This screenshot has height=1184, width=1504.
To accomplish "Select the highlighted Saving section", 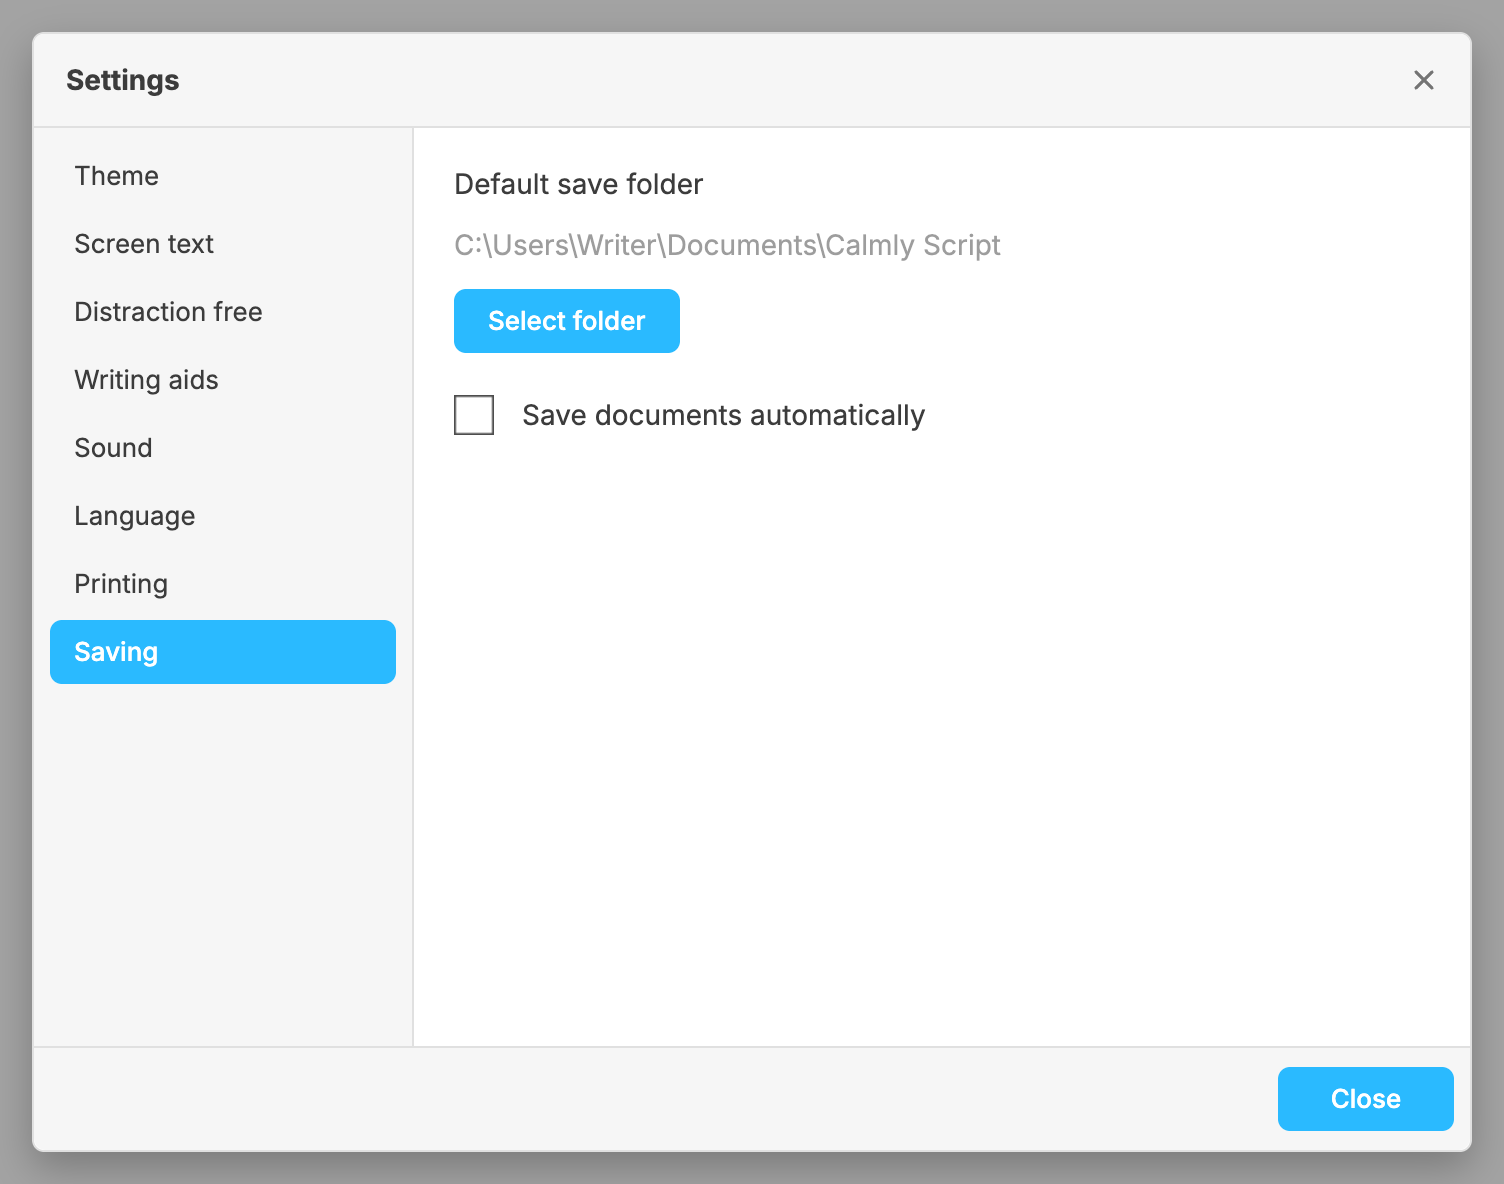I will 223,652.
